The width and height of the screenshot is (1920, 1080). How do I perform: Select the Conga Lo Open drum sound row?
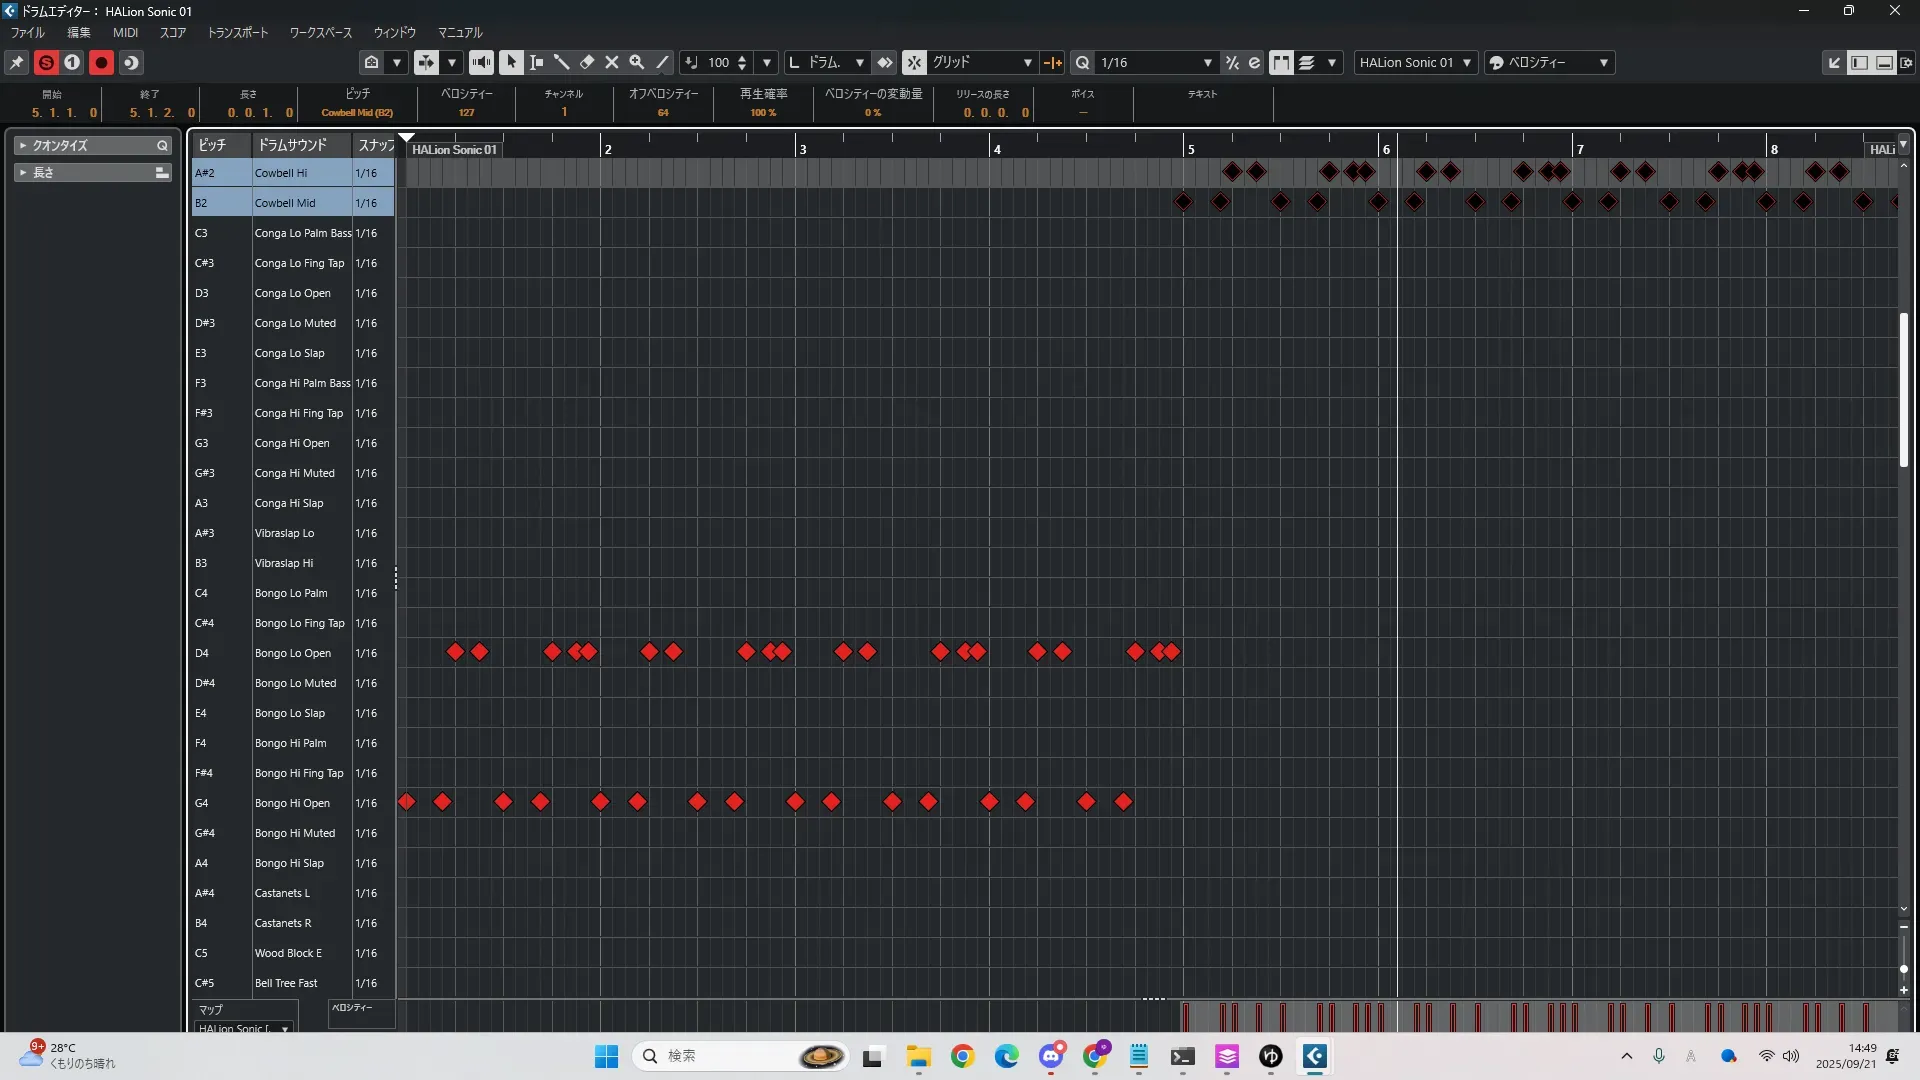[292, 294]
